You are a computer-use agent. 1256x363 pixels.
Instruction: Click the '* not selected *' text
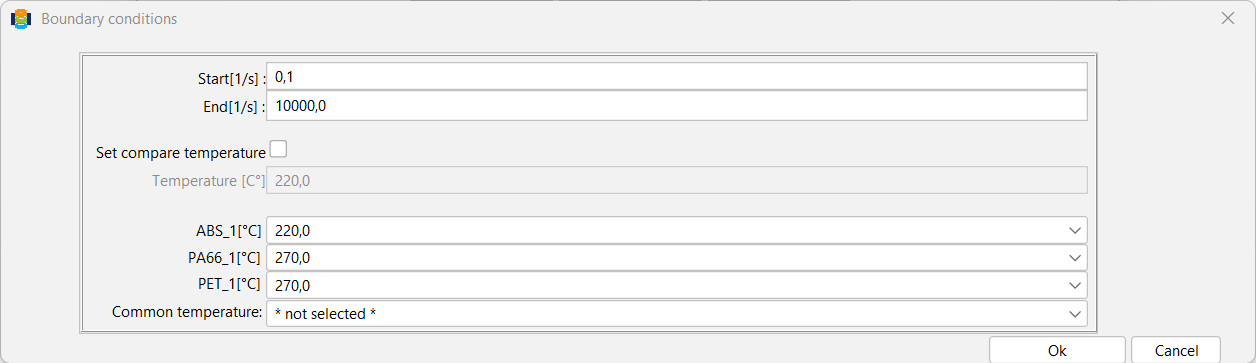(x=325, y=313)
